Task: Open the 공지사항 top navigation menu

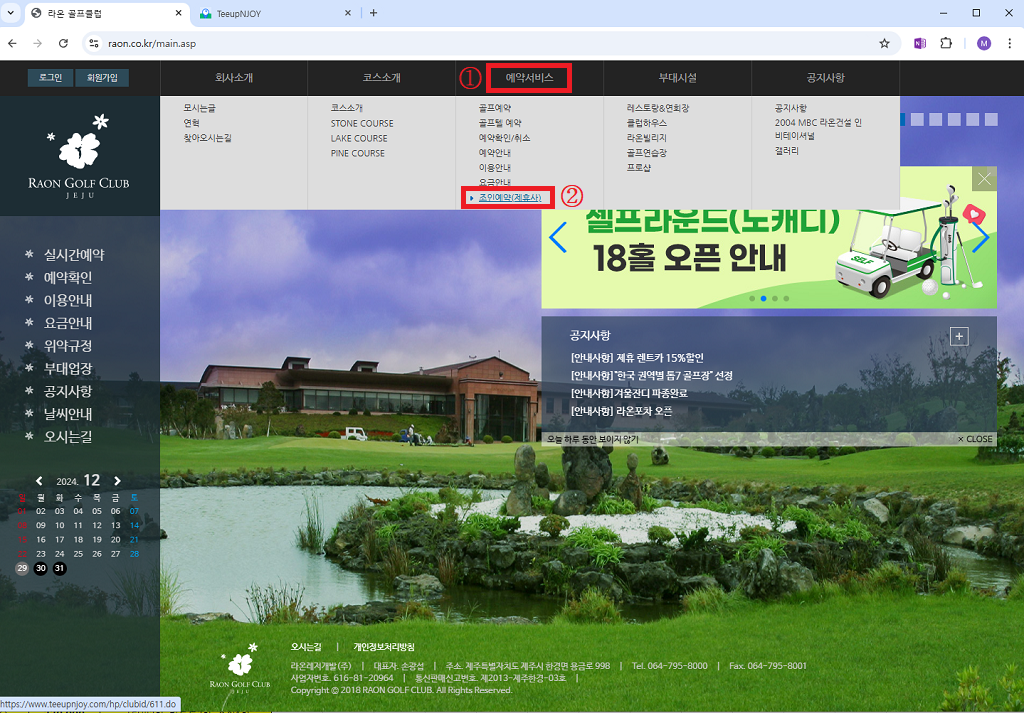Action: 825,78
